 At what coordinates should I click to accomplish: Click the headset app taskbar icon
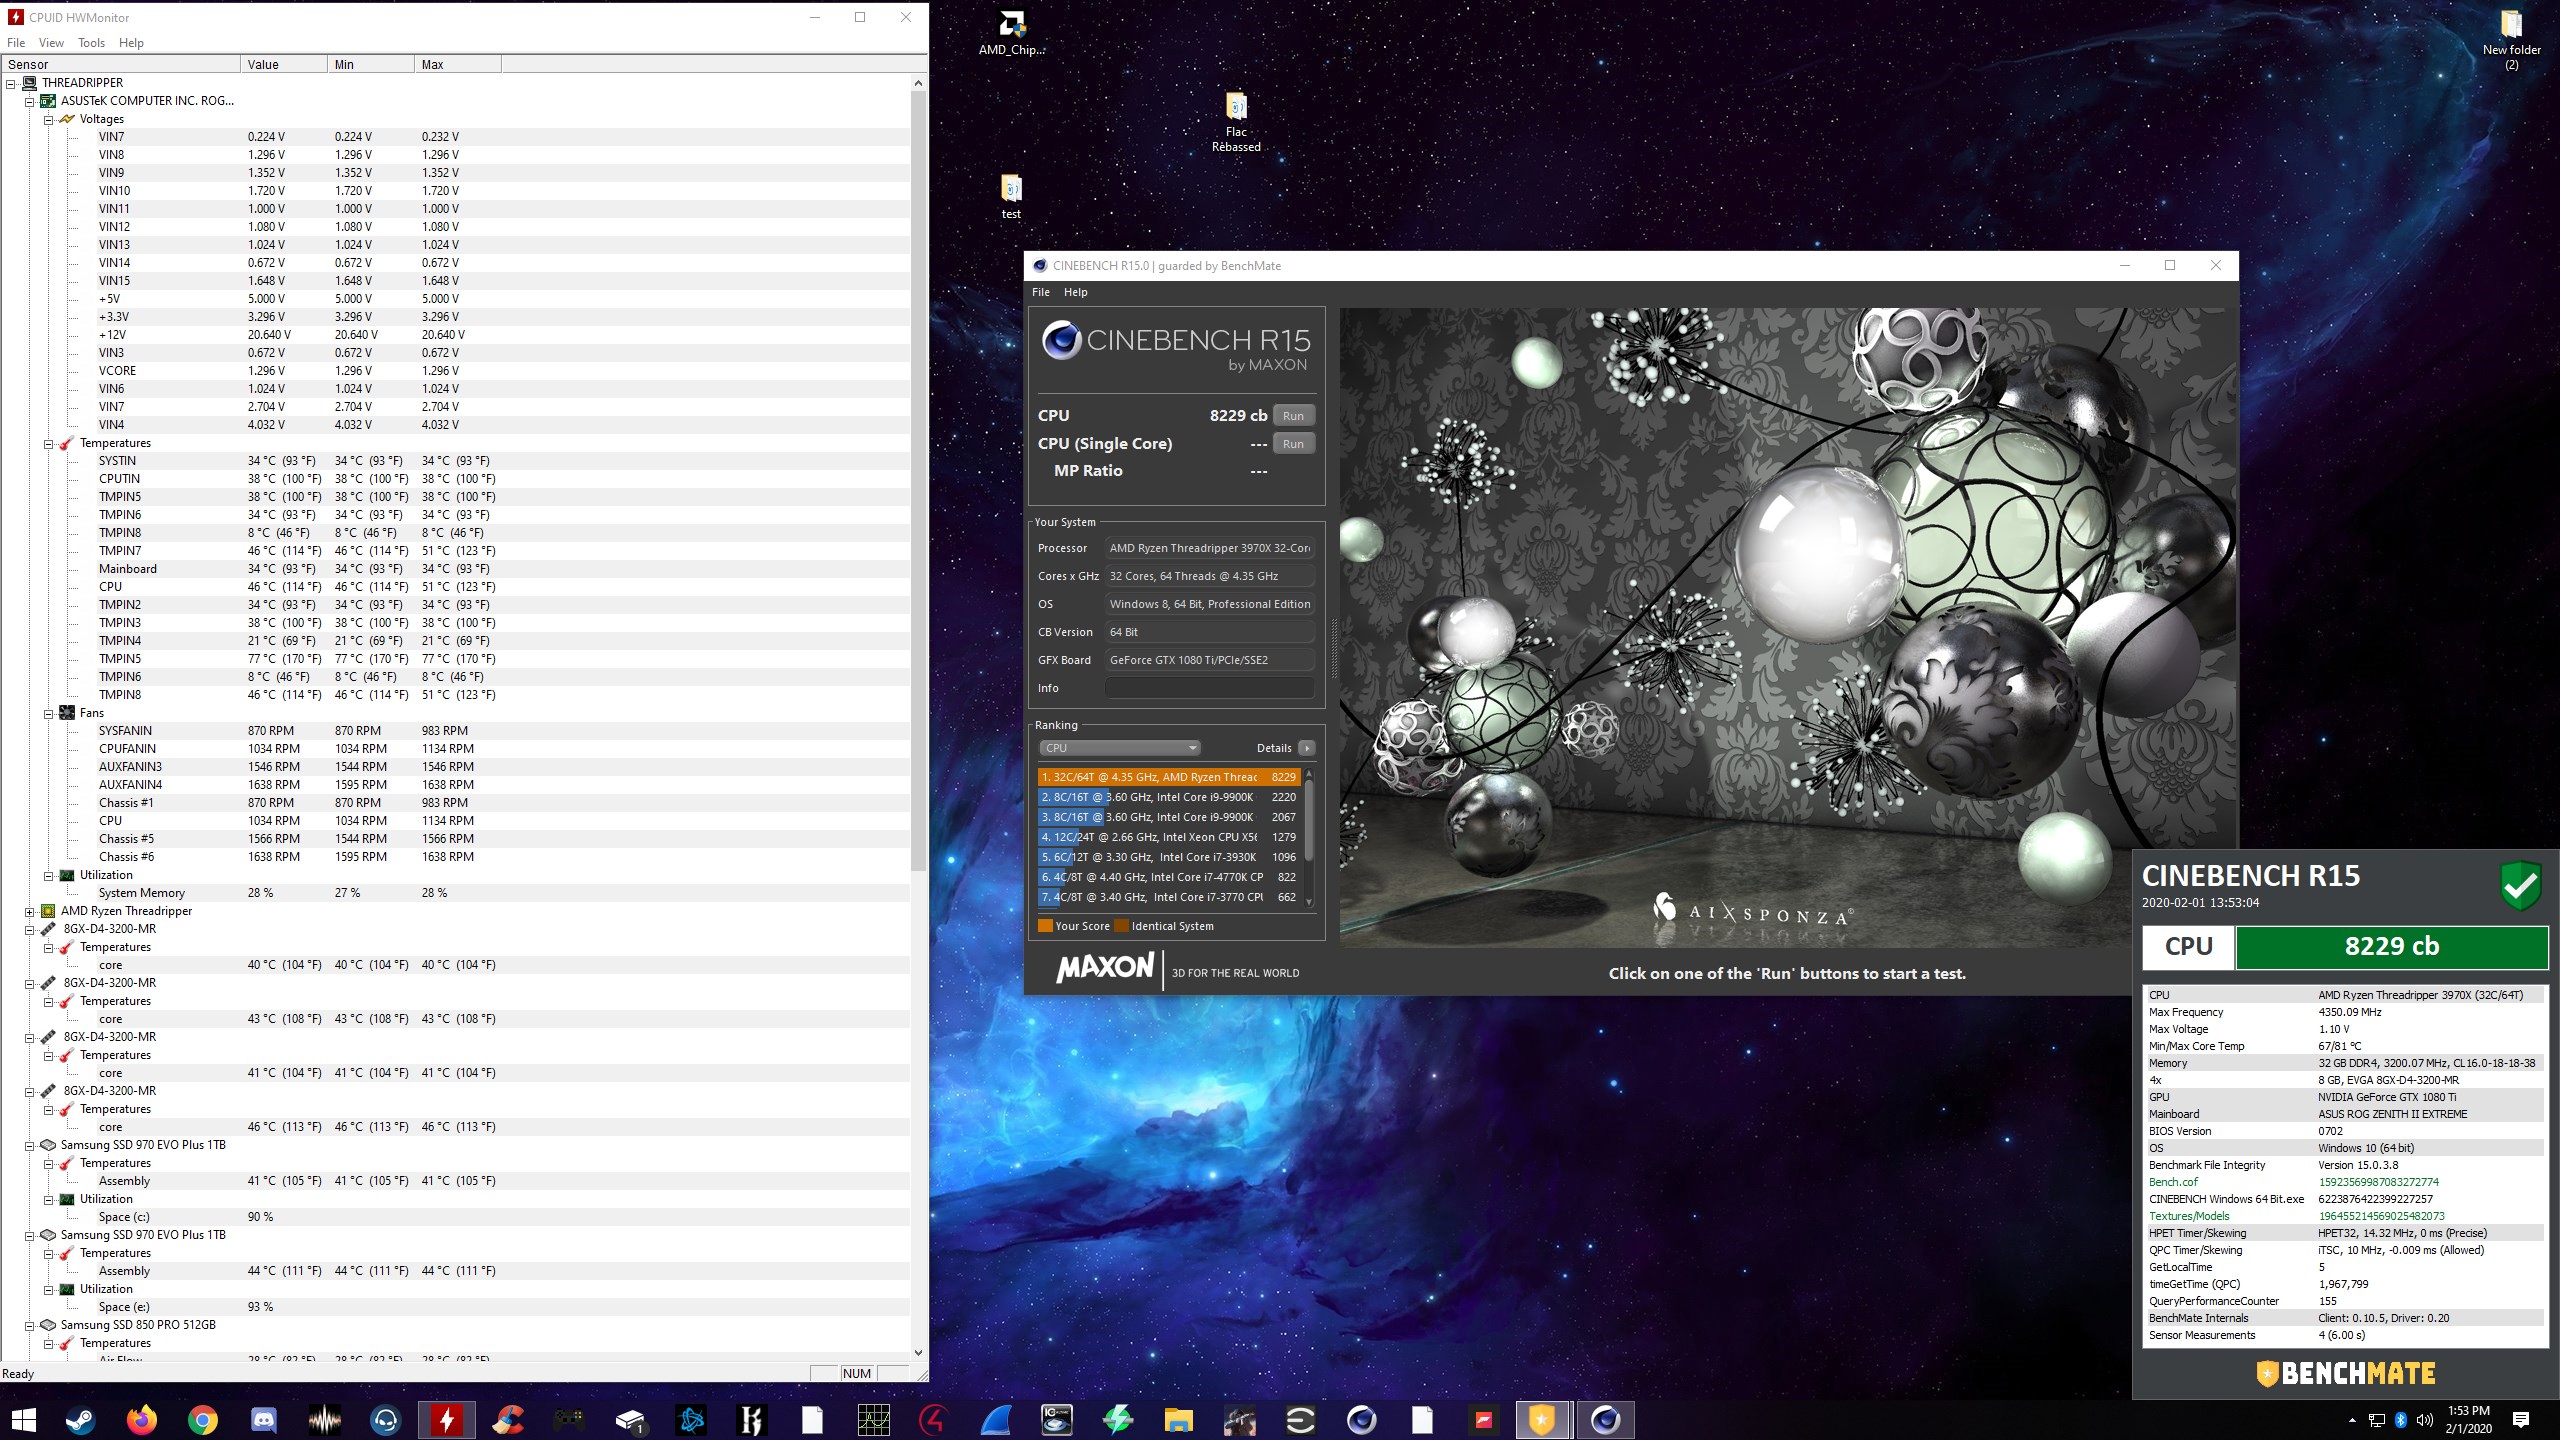(x=385, y=1420)
